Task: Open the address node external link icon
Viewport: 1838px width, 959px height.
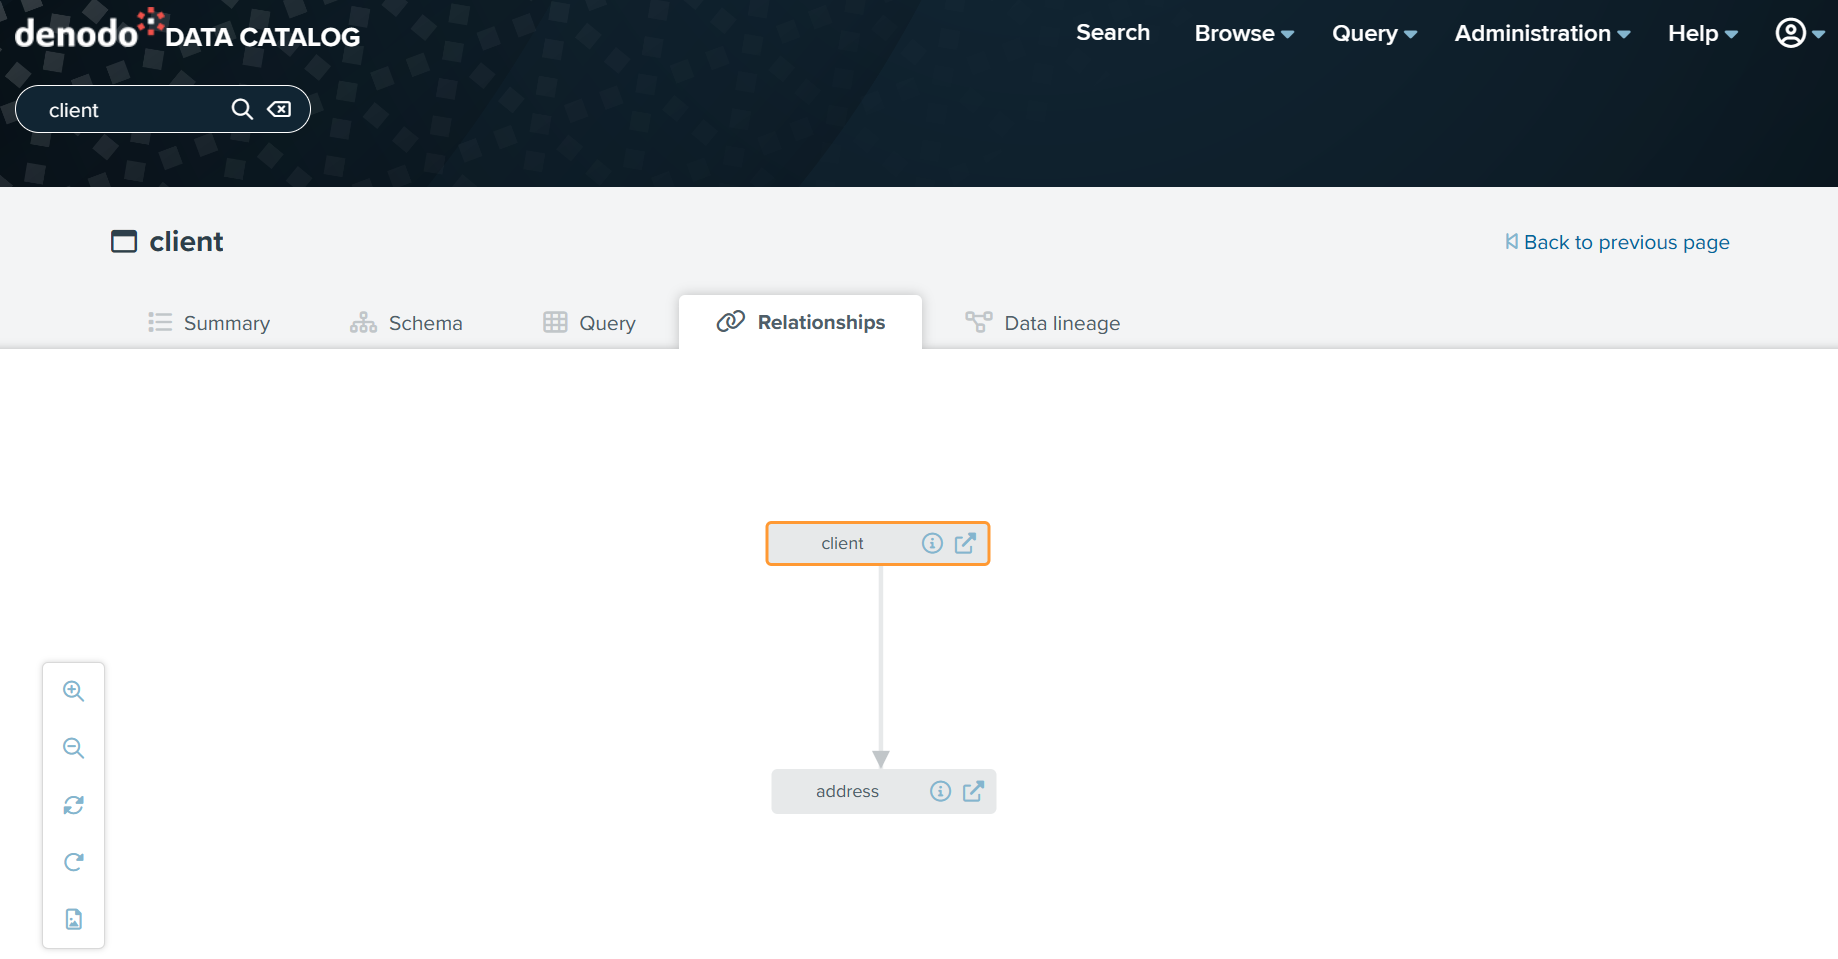Action: 973,791
